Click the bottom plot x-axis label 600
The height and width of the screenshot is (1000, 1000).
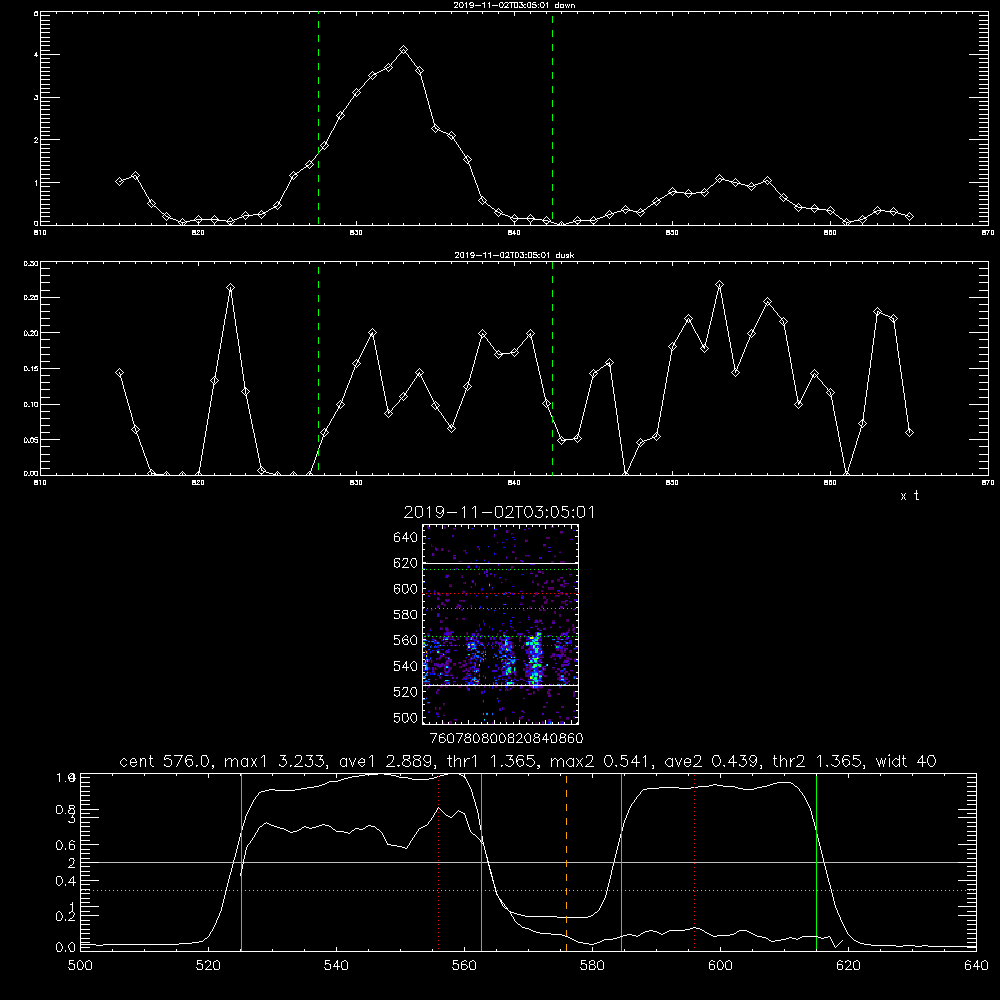tap(720, 966)
